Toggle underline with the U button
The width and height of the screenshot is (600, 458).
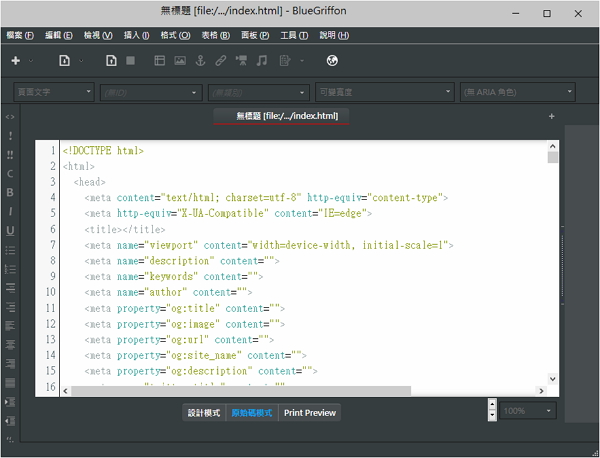(x=10, y=230)
